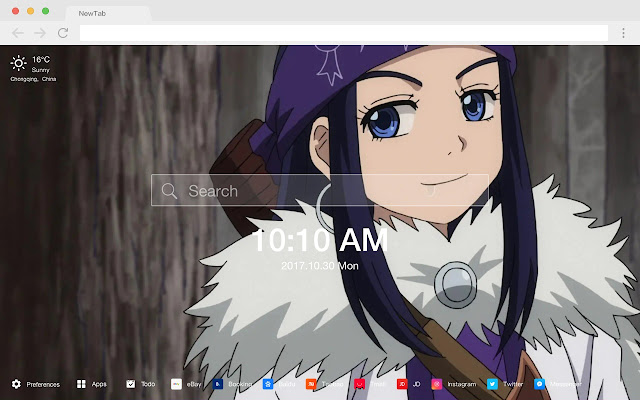The height and width of the screenshot is (400, 640).
Task: Open the Booking shortcut icon
Action: pos(218,384)
